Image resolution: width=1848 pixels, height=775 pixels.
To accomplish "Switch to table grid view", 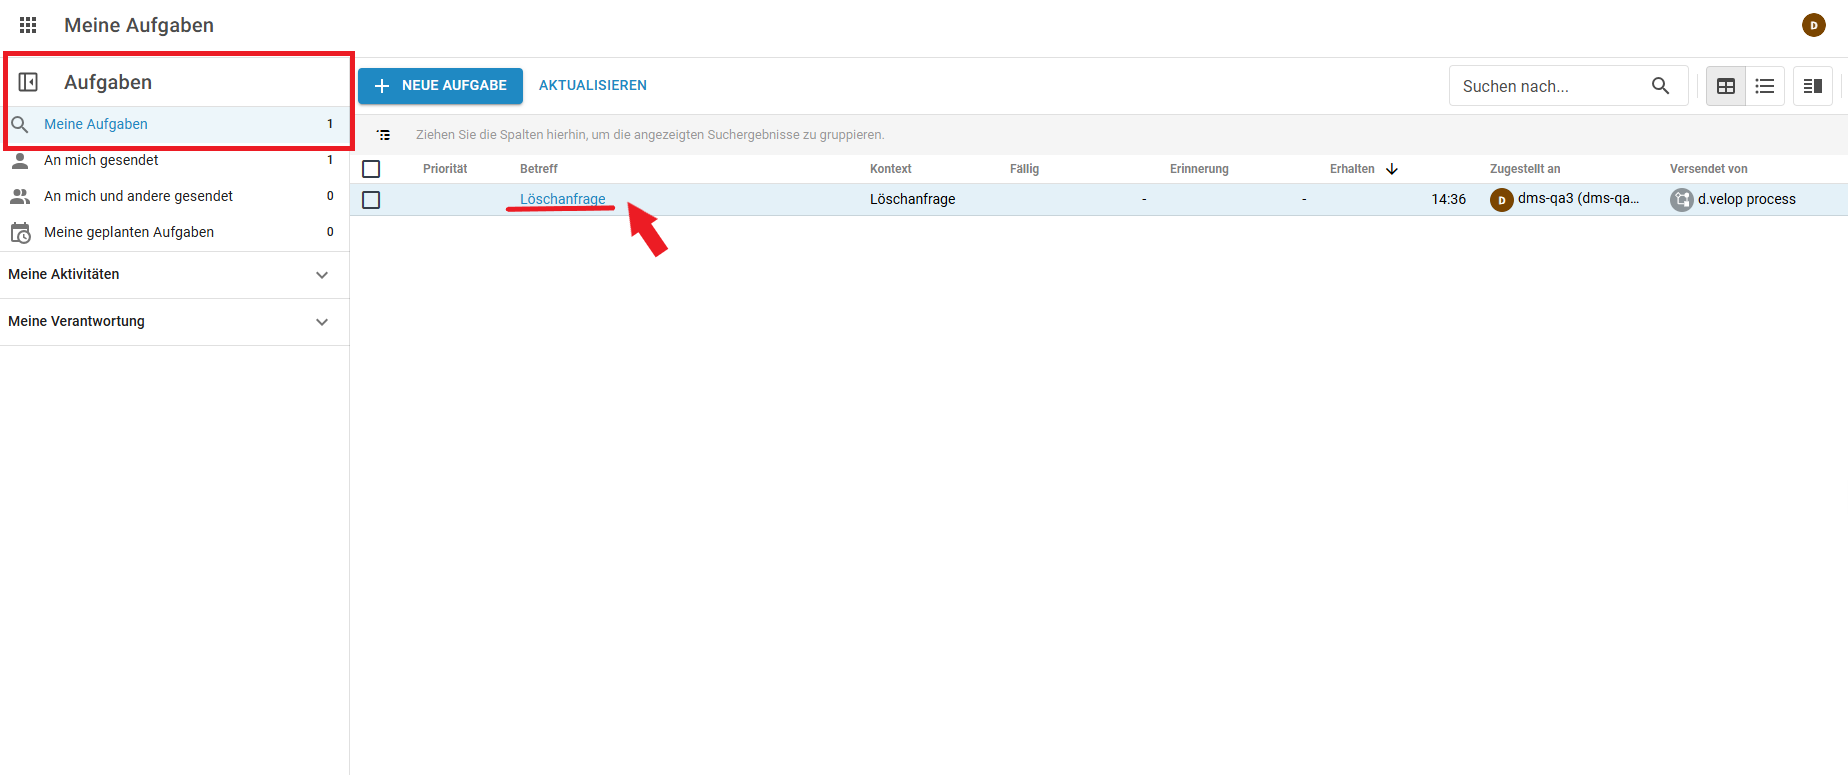I will point(1725,86).
